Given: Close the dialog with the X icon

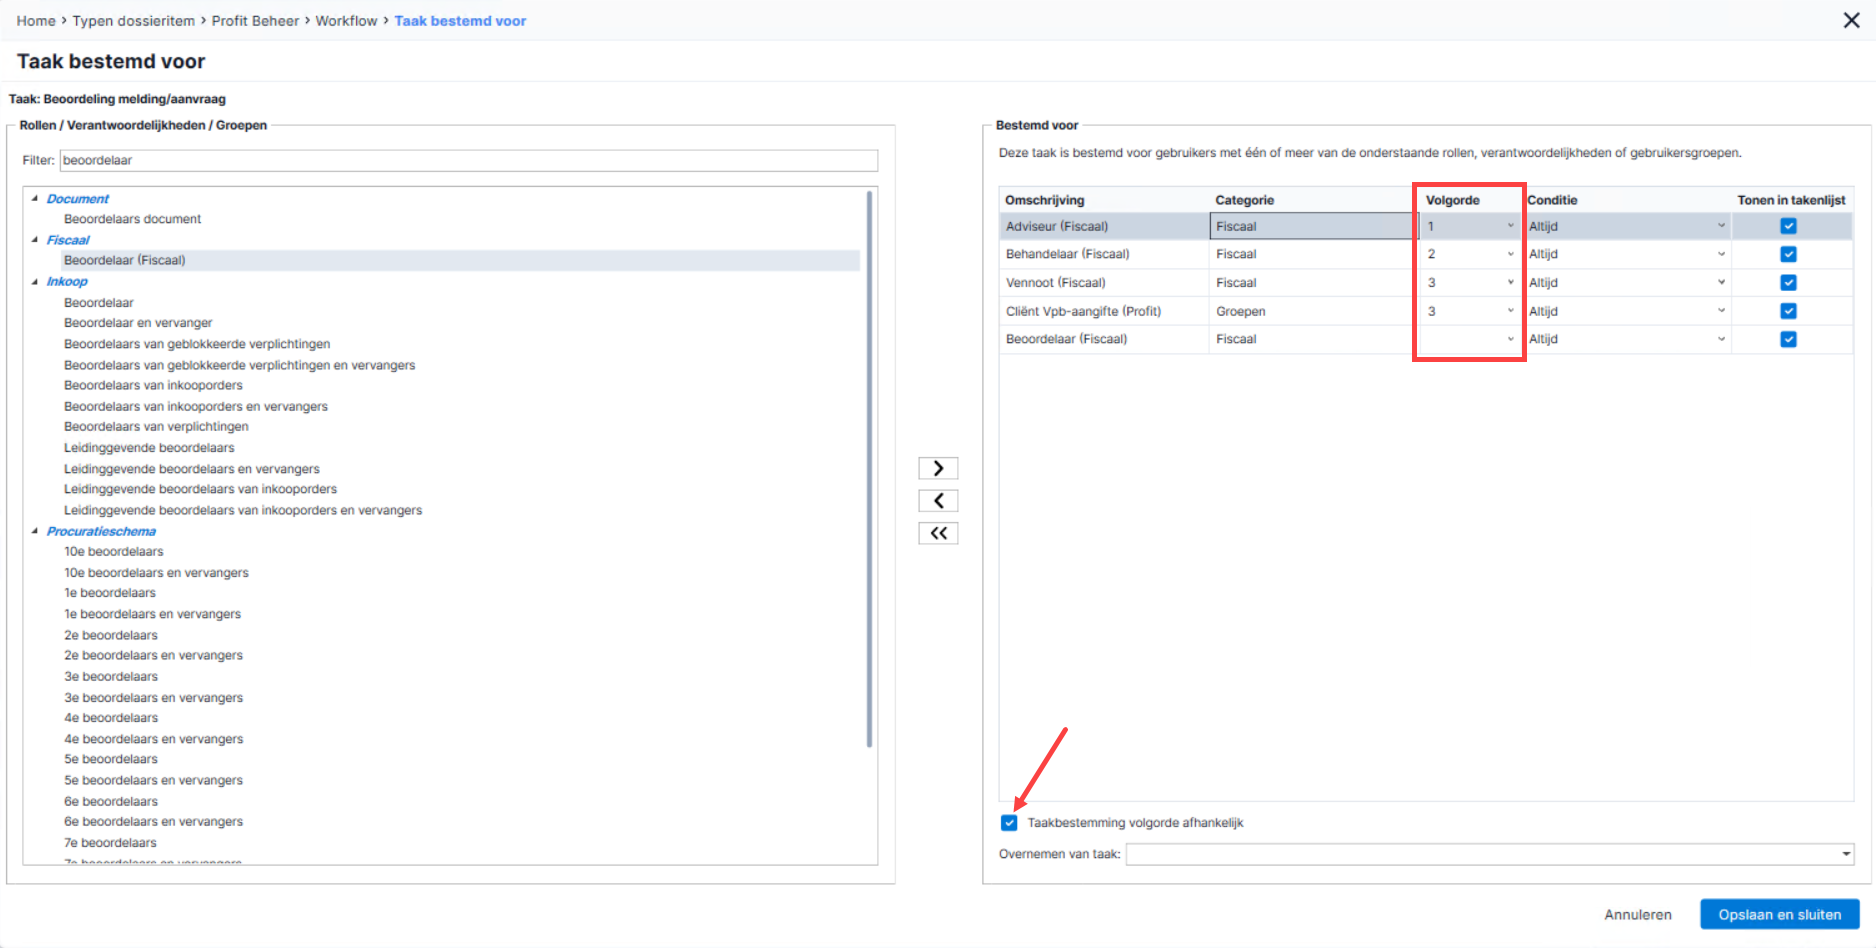Looking at the screenshot, I should [x=1851, y=20].
